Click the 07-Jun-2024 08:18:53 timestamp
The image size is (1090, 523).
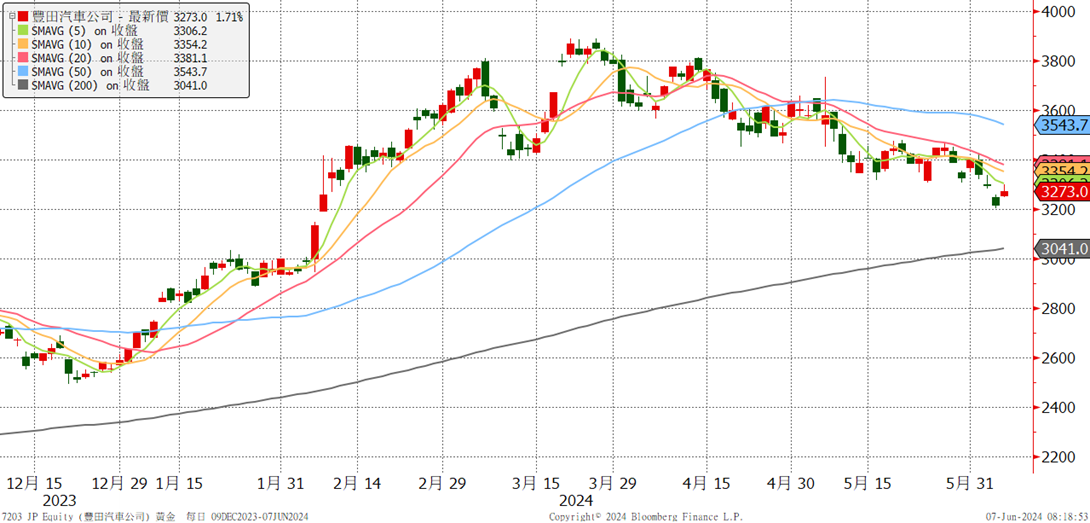coord(1038,517)
